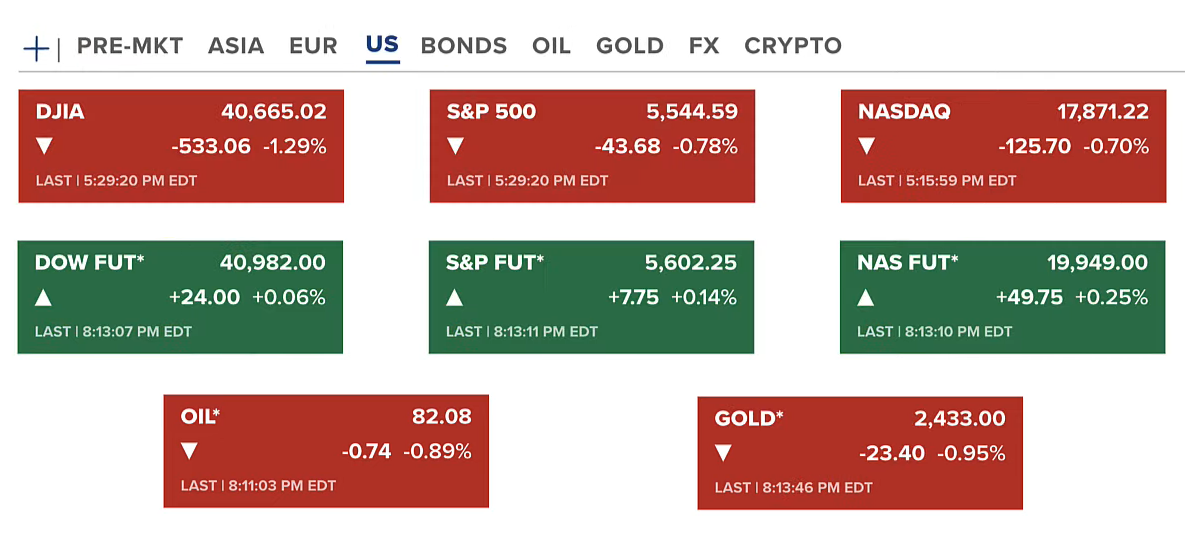1185x533 pixels.
Task: Click the NAS FUT up arrow
Action: coord(866,297)
